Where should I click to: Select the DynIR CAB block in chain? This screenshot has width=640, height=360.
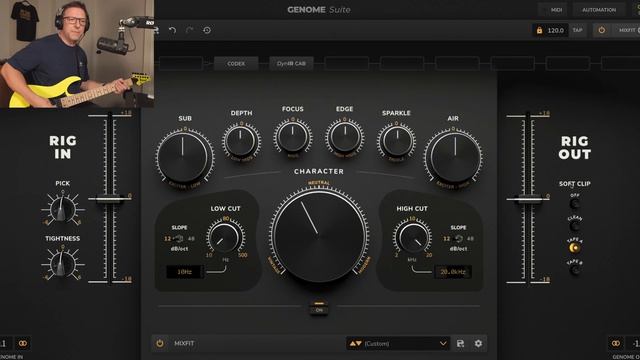(291, 64)
